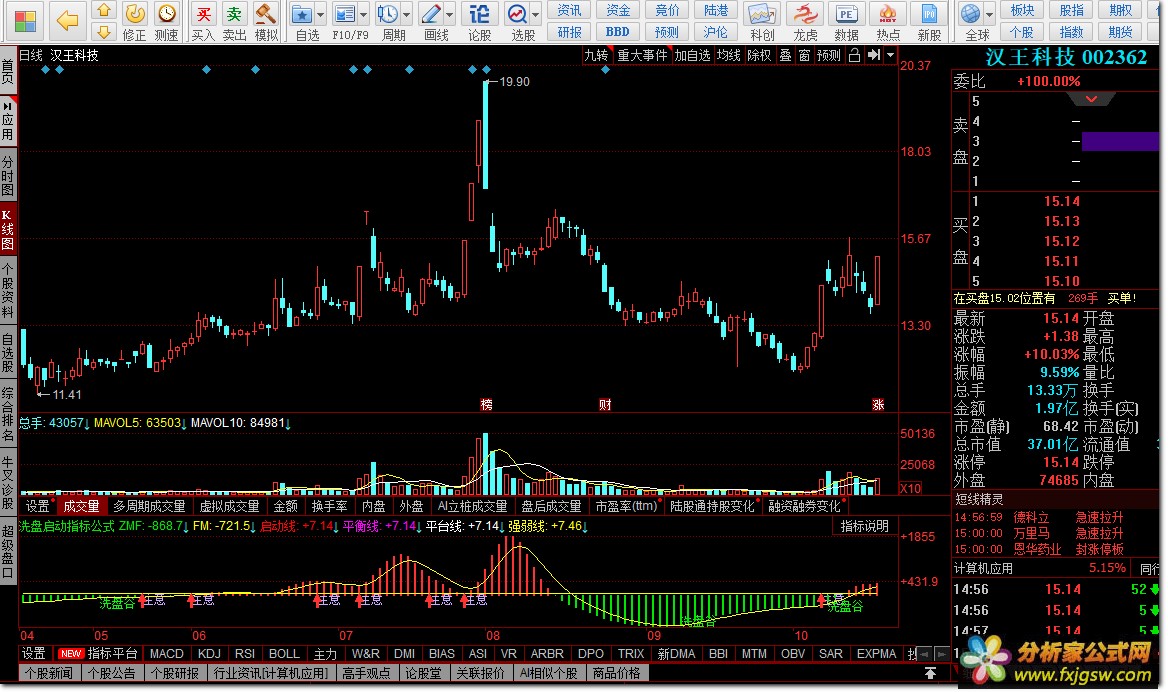The height and width of the screenshot is (692, 1168).
Task: Click the 期货 futures button
Action: (1120, 32)
